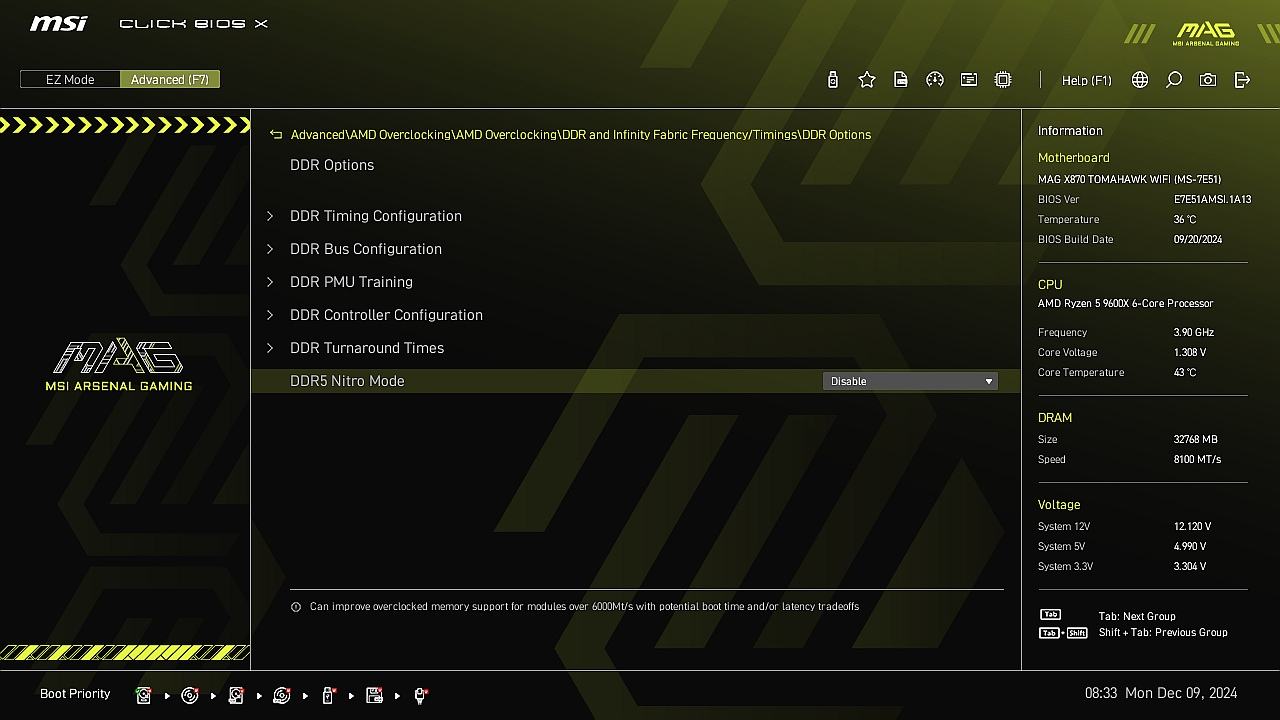Screen dimensions: 1280x720
Task: Open the M-Flash USB drive icon
Action: [833, 80]
